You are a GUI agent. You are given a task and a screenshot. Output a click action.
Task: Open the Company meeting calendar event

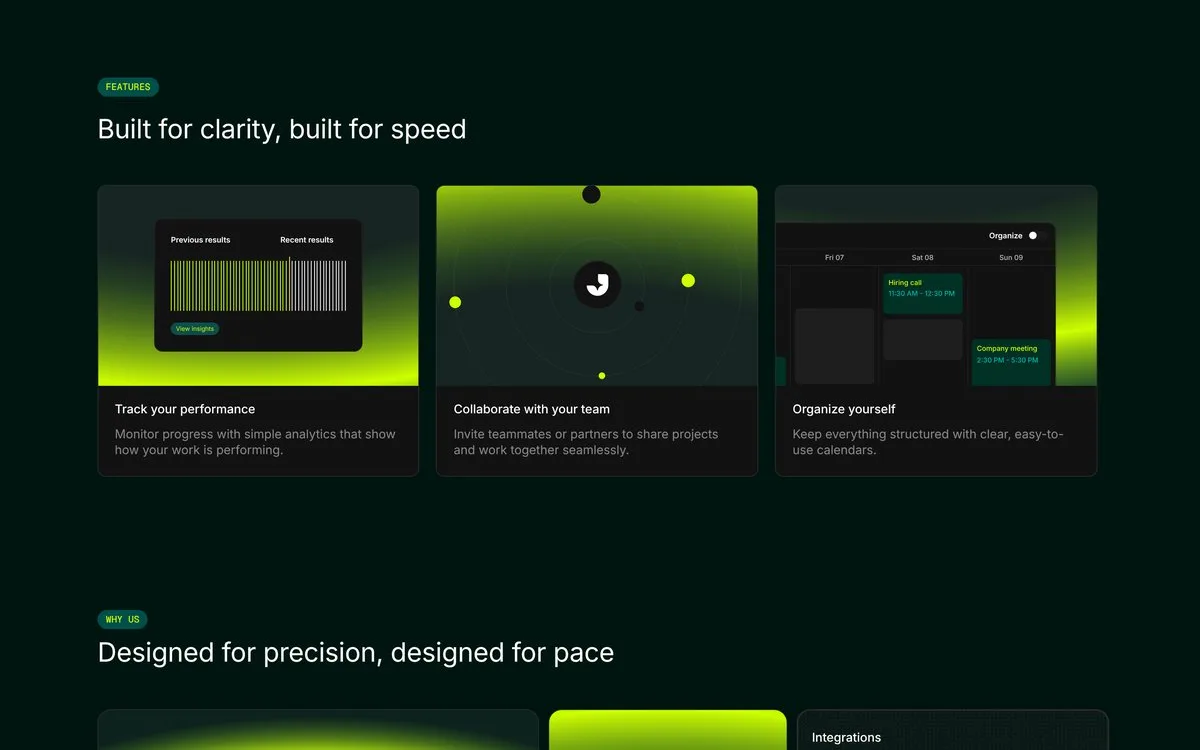1011,361
